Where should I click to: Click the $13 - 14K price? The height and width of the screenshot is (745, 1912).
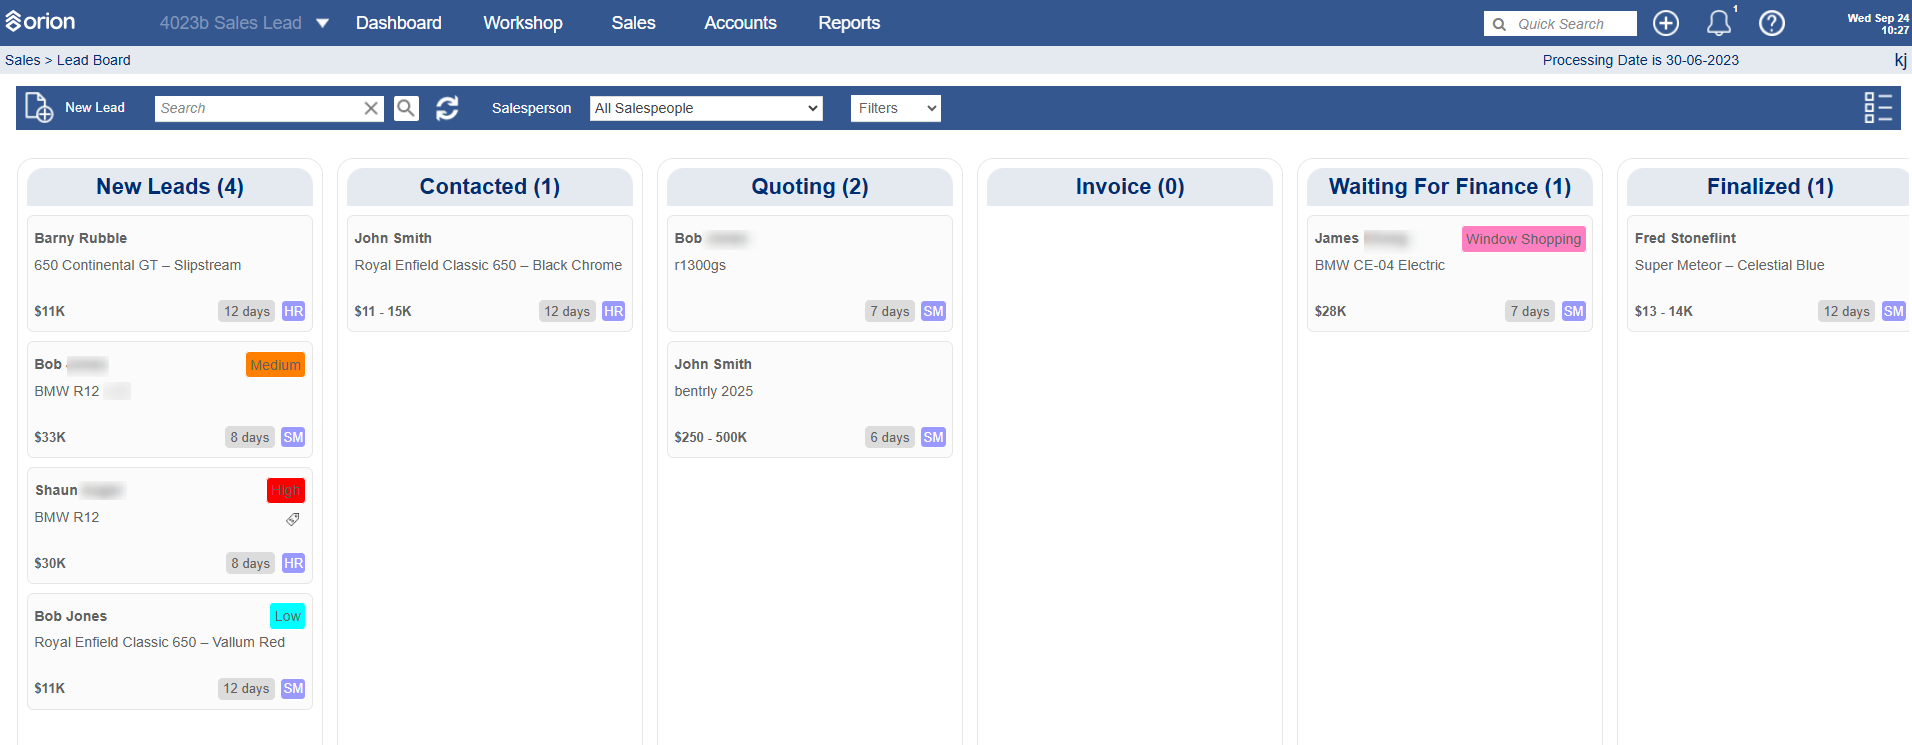click(1664, 311)
